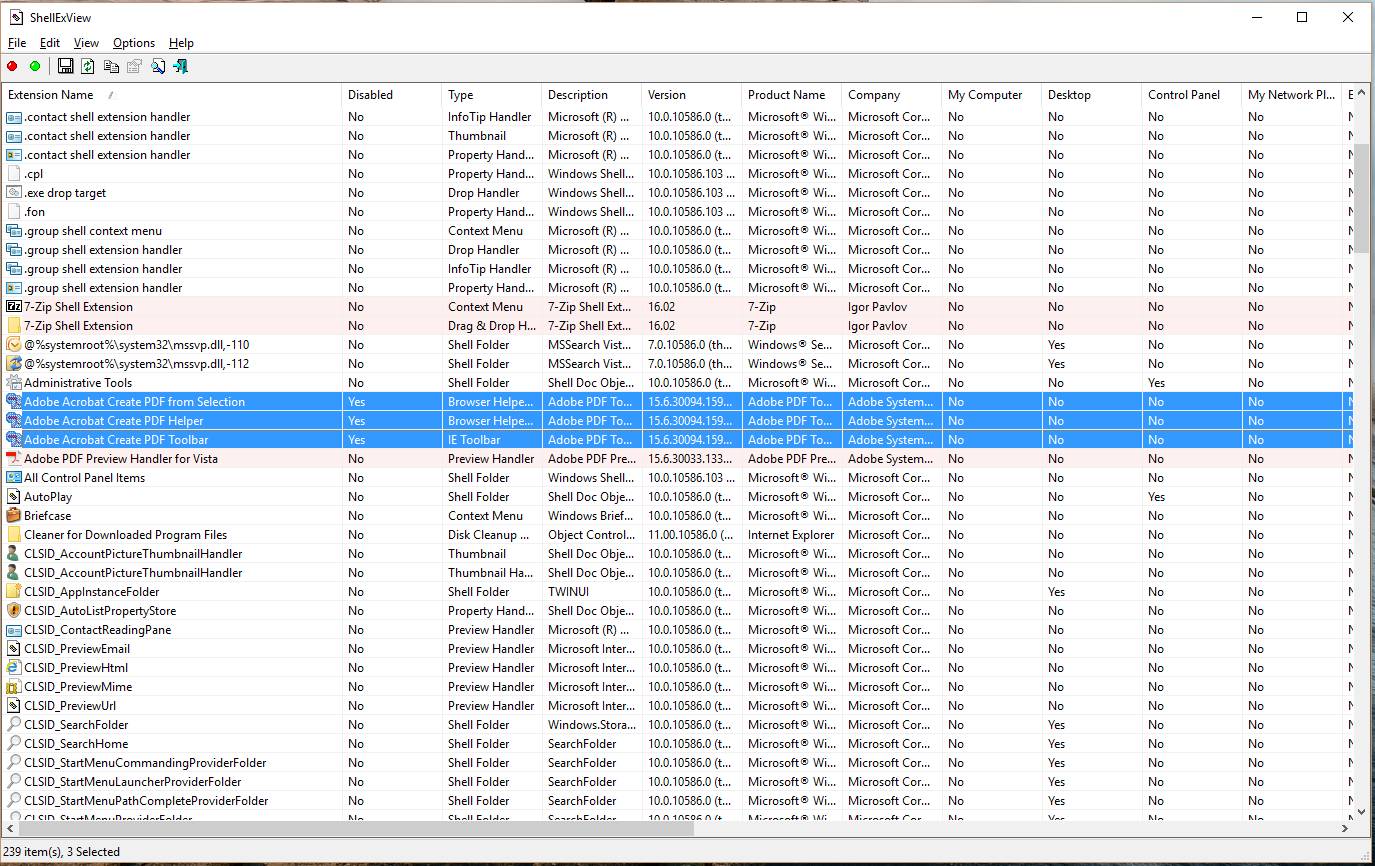Click '@%systemroot%\system32\mssvp.dll,-112' name
The height and width of the screenshot is (866, 1375).
point(137,364)
